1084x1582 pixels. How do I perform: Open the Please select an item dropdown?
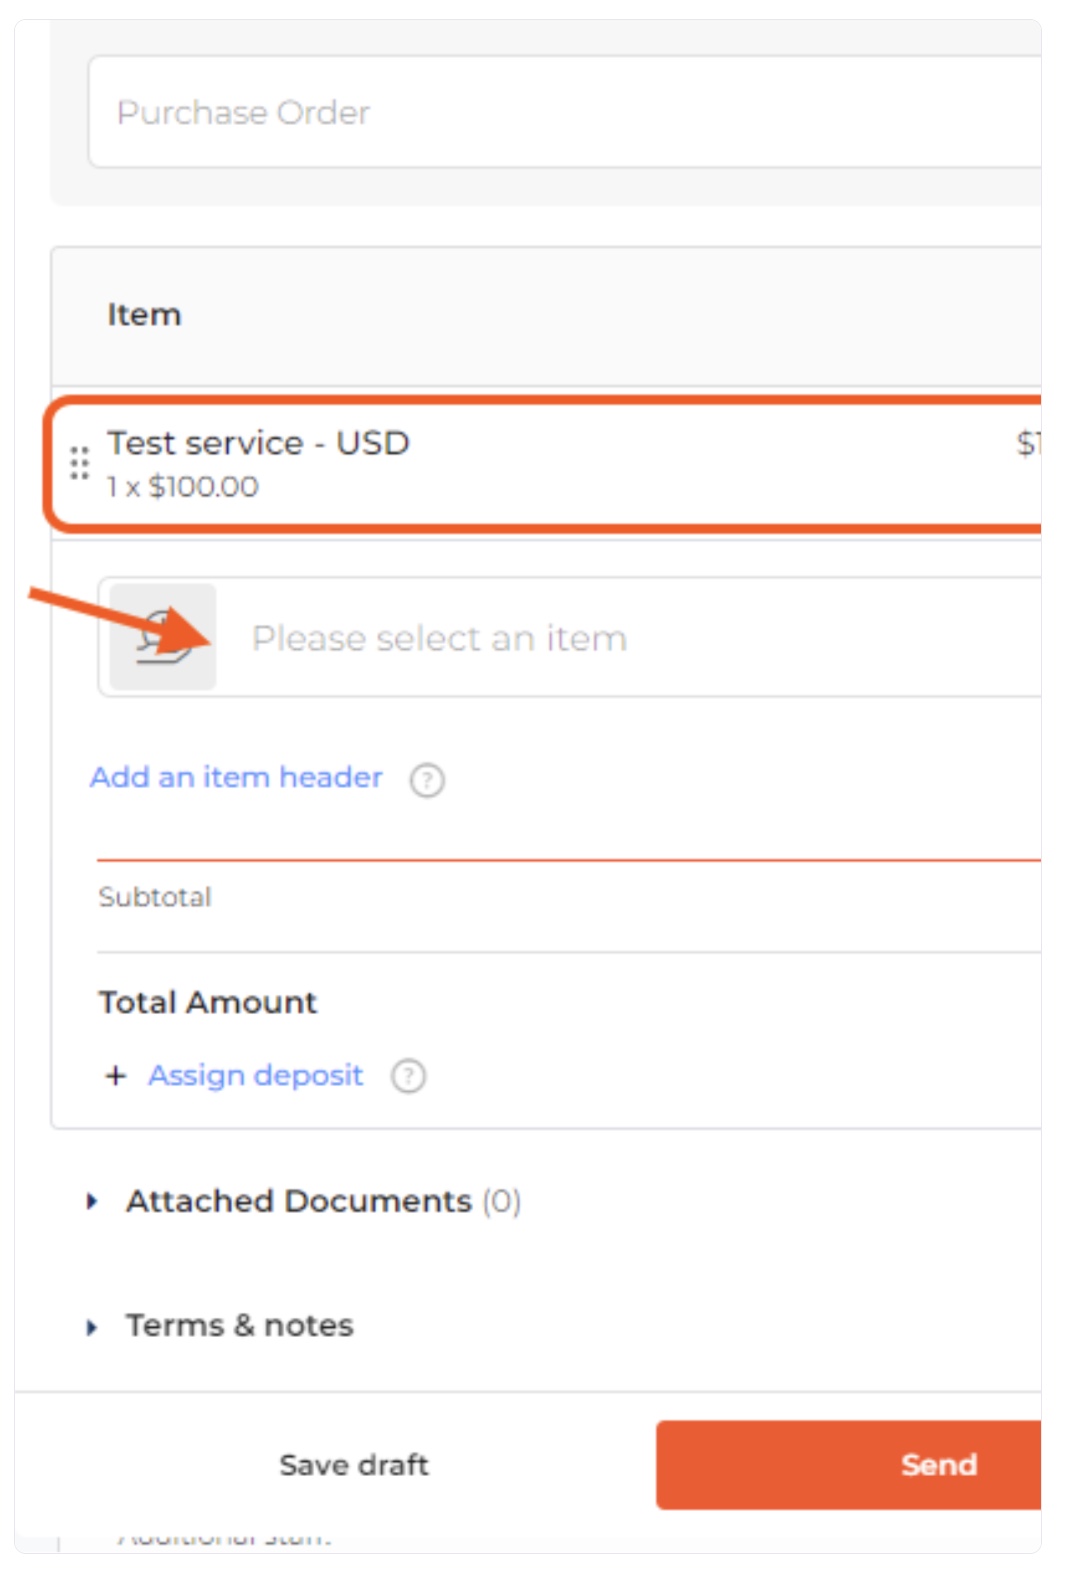pos(570,637)
